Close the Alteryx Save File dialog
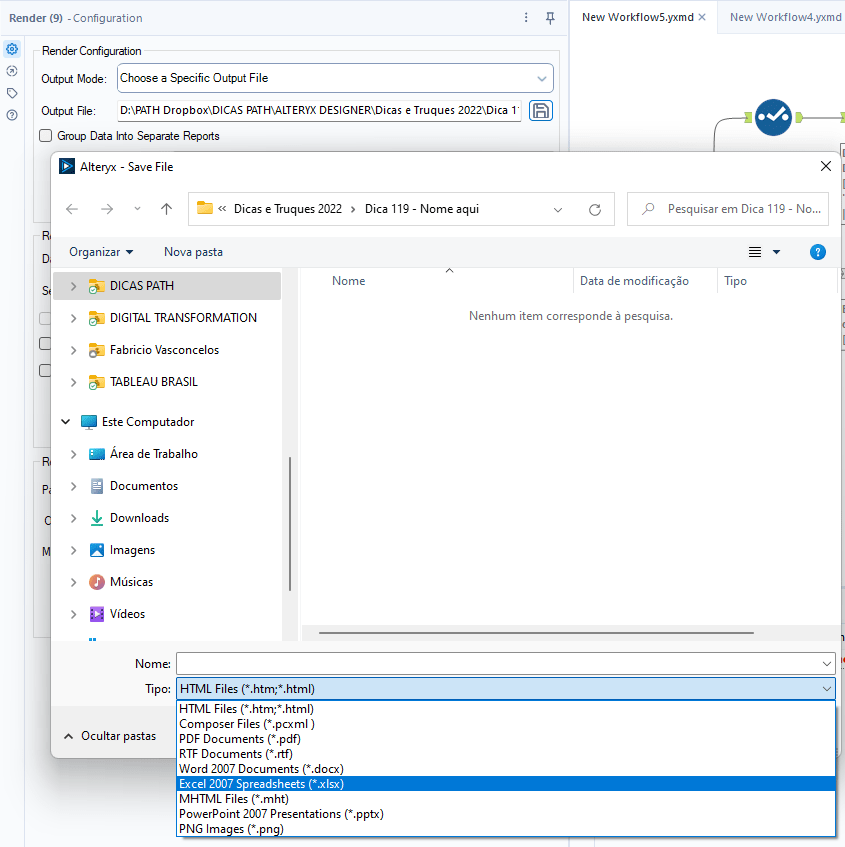This screenshot has height=847, width=845. tap(826, 166)
